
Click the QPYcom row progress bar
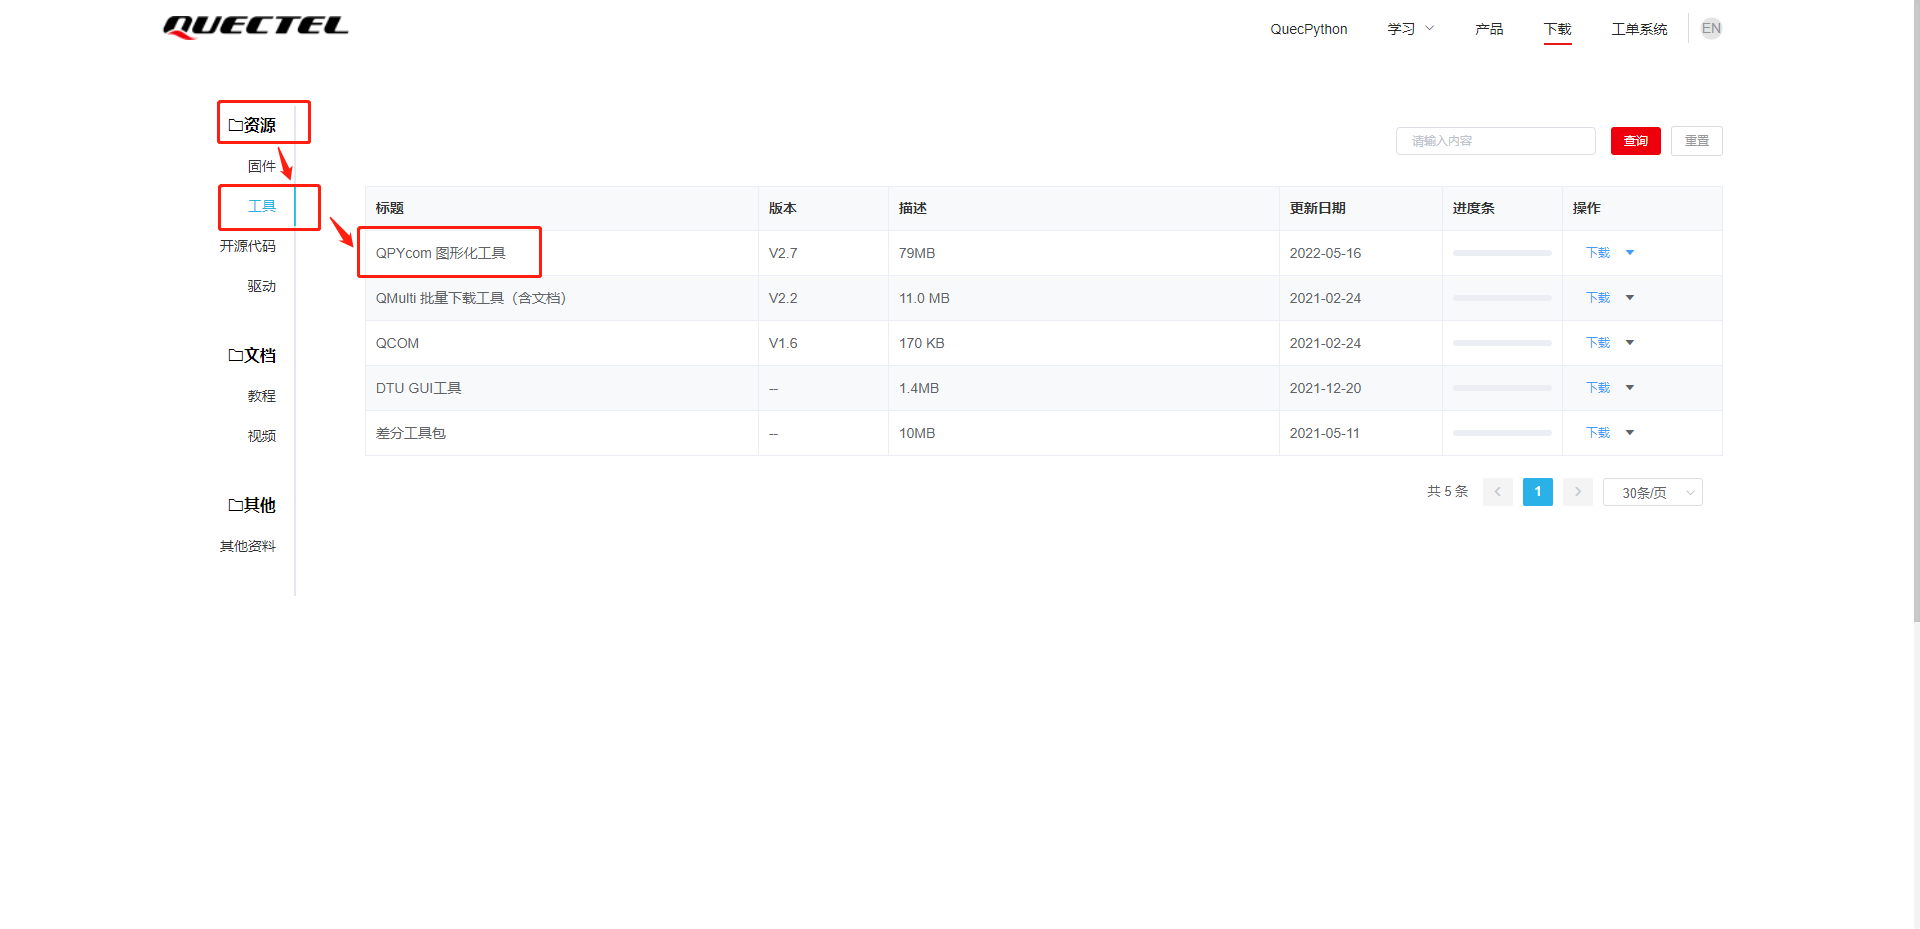[x=1502, y=253]
